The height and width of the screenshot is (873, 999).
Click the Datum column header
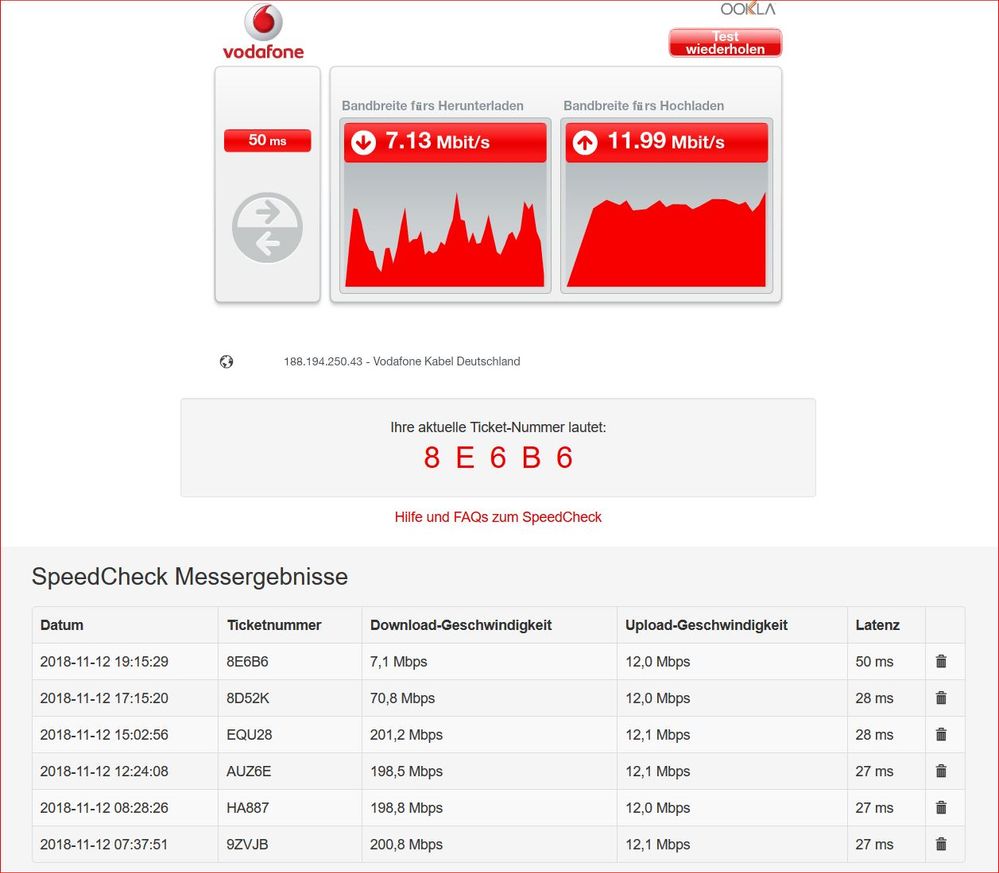coord(61,625)
